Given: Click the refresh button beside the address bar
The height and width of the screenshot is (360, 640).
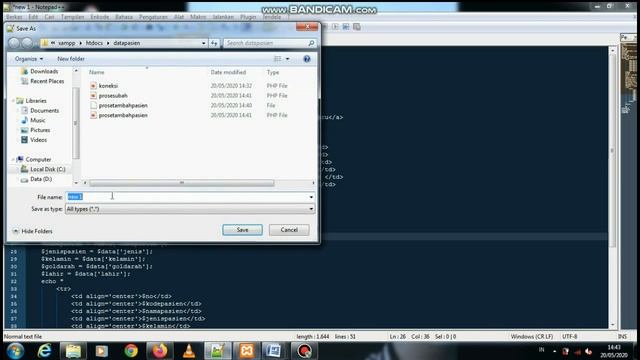Looking at the screenshot, I should click(x=214, y=43).
